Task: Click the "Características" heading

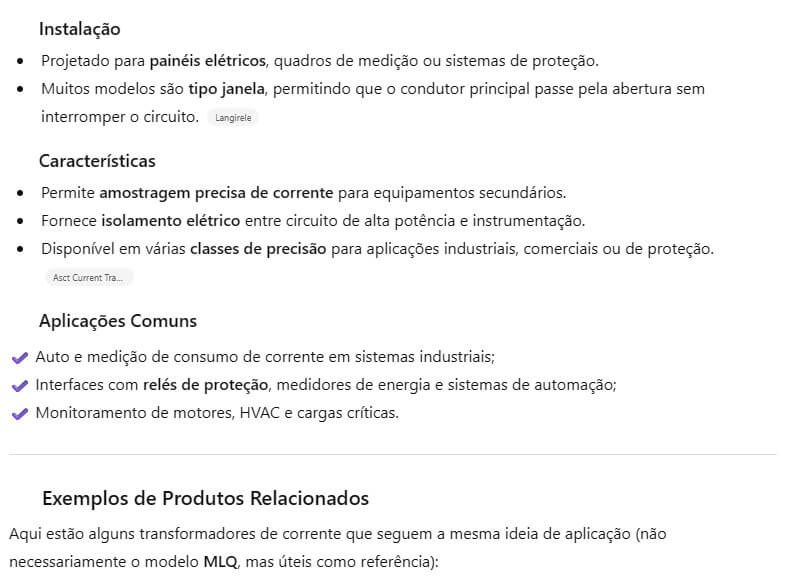Action: pos(97,161)
